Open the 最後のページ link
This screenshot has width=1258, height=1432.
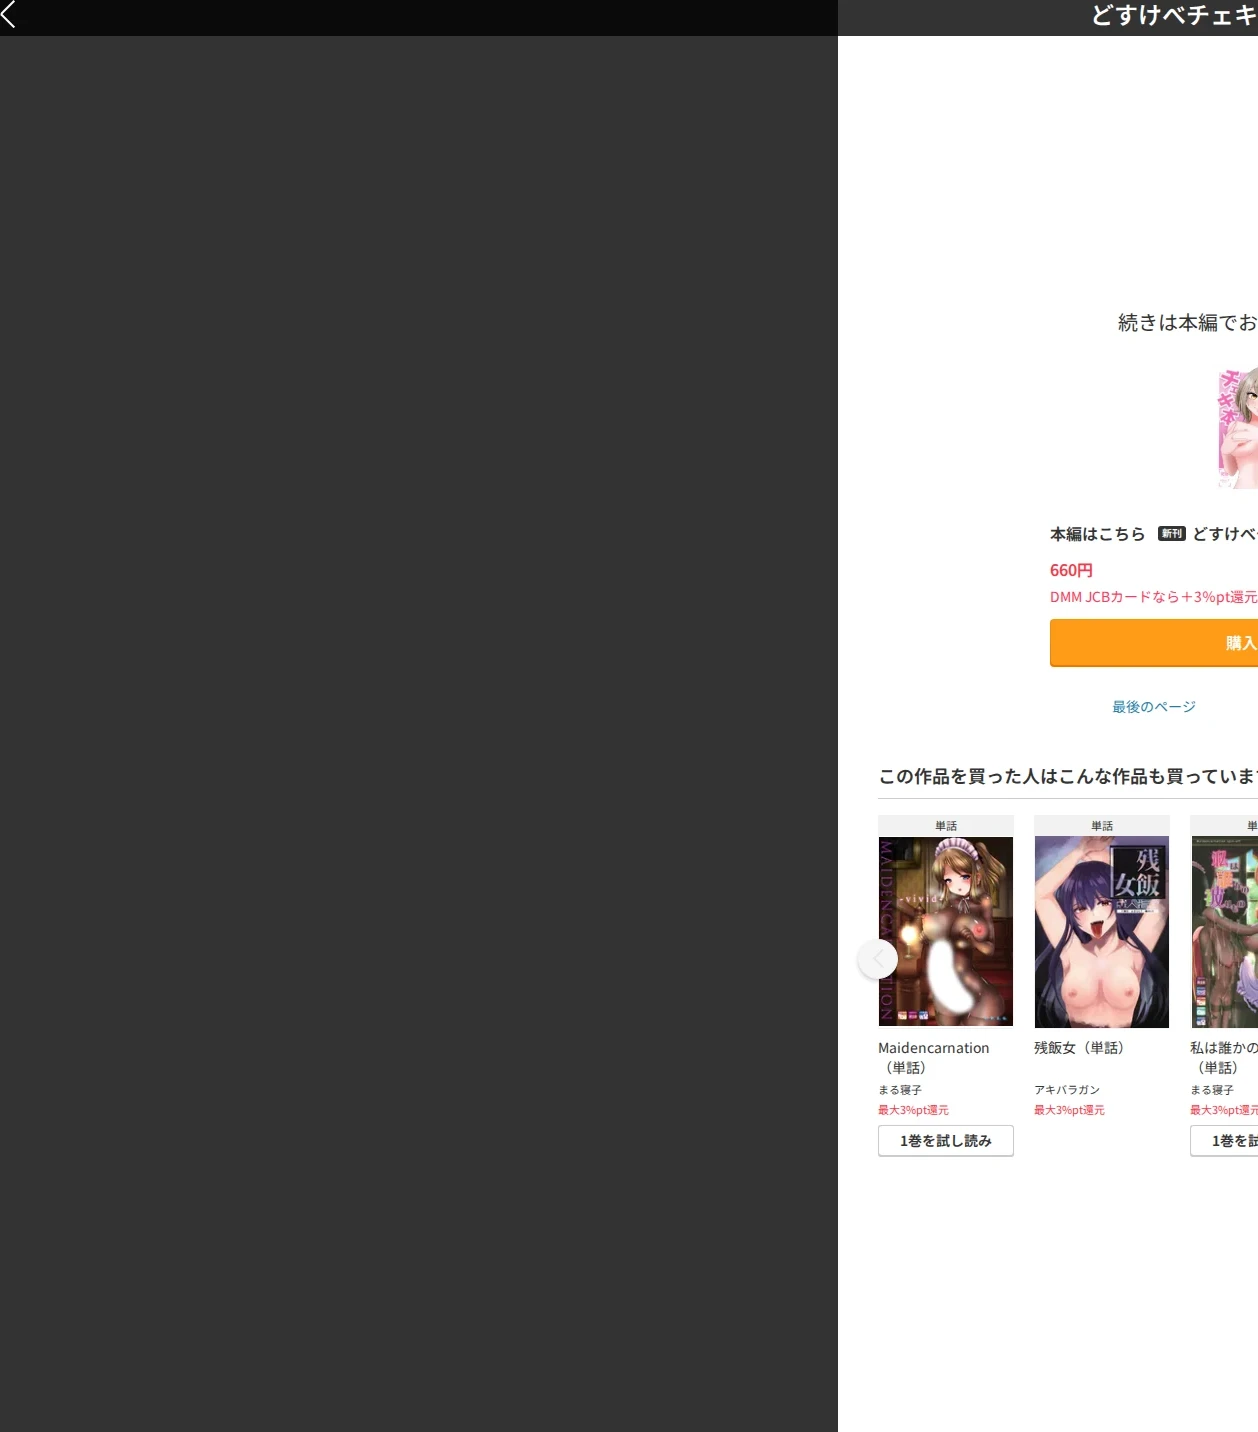click(1154, 707)
